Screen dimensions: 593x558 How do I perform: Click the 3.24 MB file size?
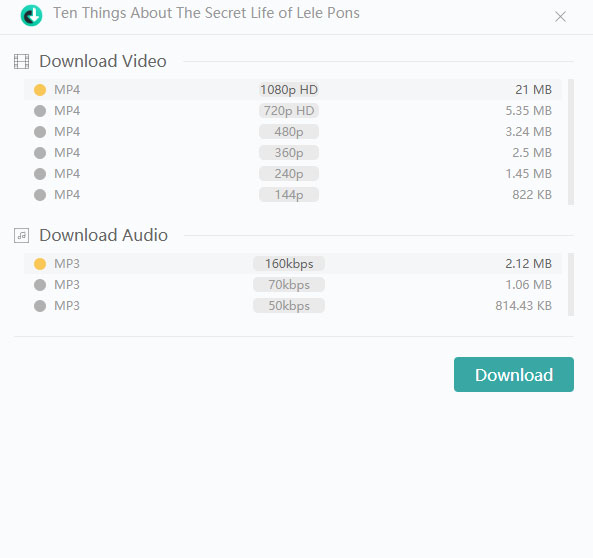pyautogui.click(x=529, y=132)
